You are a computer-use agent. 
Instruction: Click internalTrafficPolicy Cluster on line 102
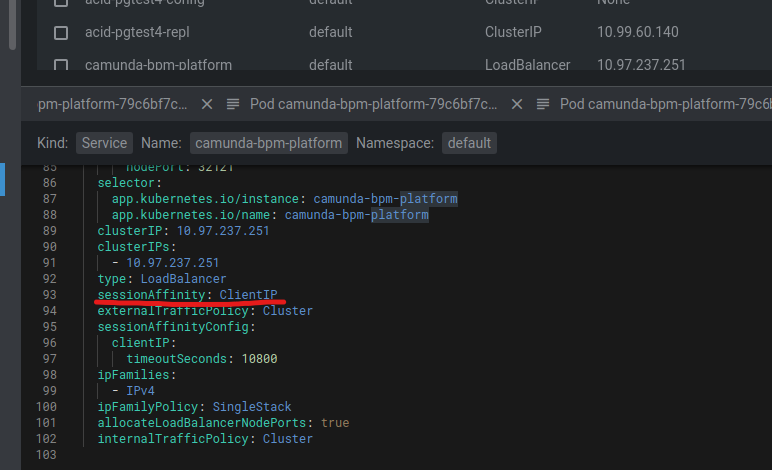coord(205,439)
